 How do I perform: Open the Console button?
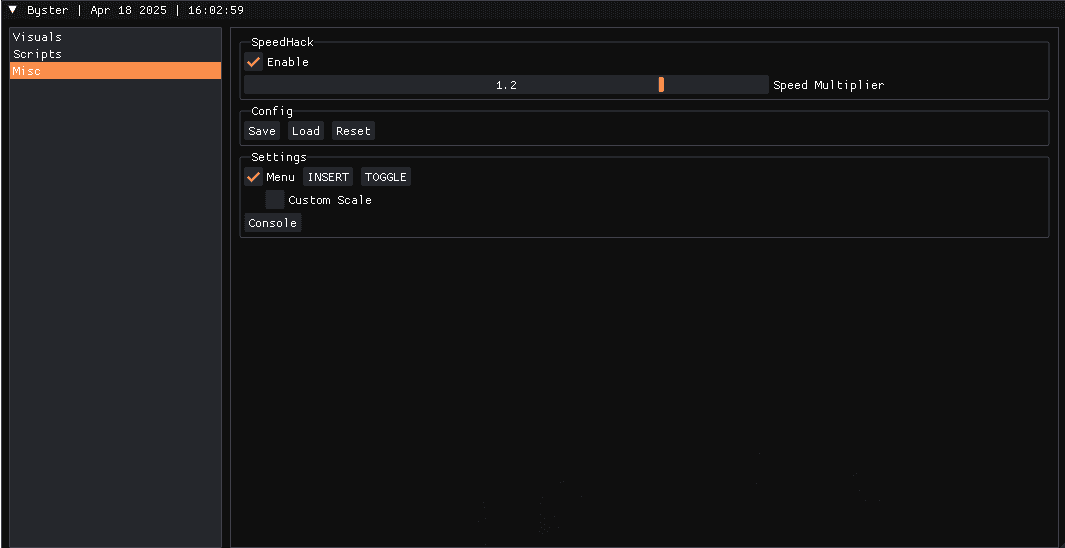pyautogui.click(x=272, y=223)
